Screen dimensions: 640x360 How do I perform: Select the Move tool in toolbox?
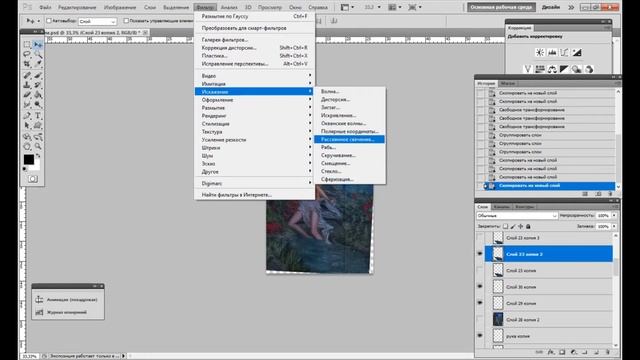38,44
